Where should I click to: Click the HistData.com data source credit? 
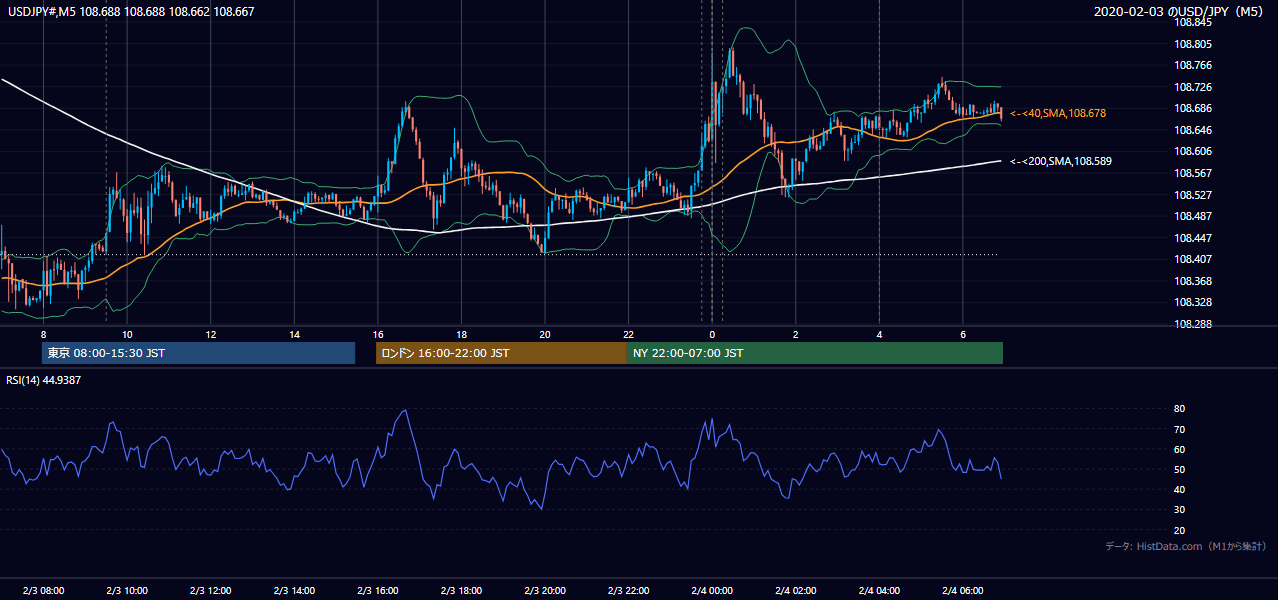point(1185,546)
